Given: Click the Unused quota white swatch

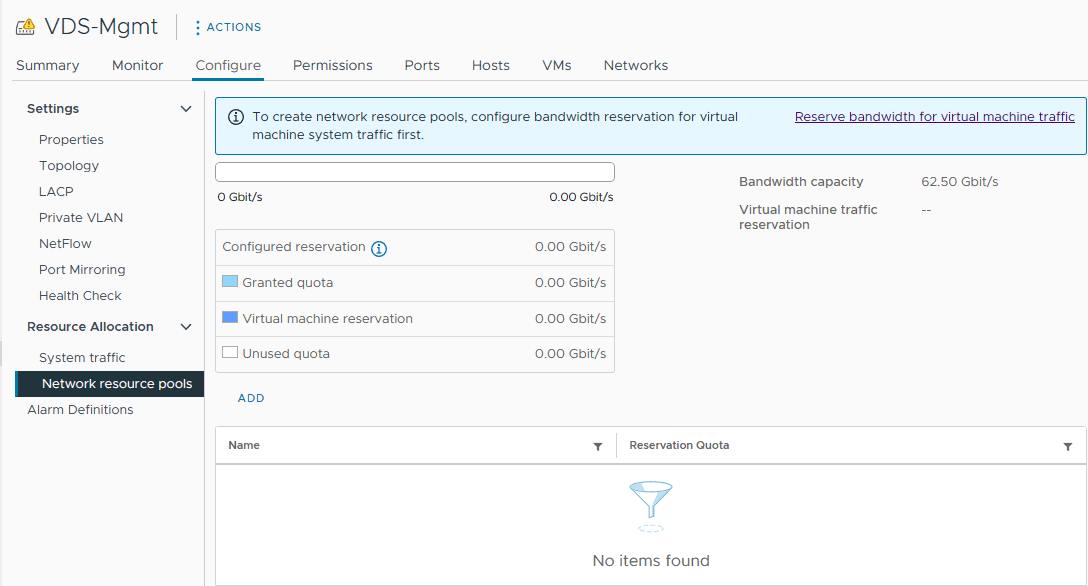Looking at the screenshot, I should tap(230, 353).
